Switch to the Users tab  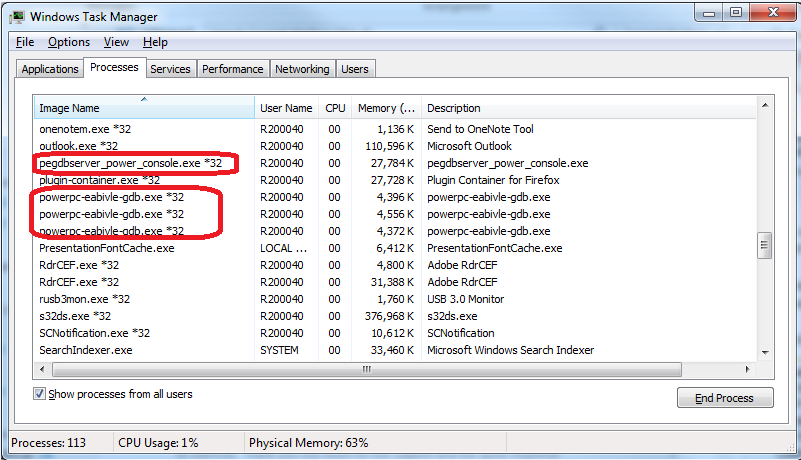[355, 69]
